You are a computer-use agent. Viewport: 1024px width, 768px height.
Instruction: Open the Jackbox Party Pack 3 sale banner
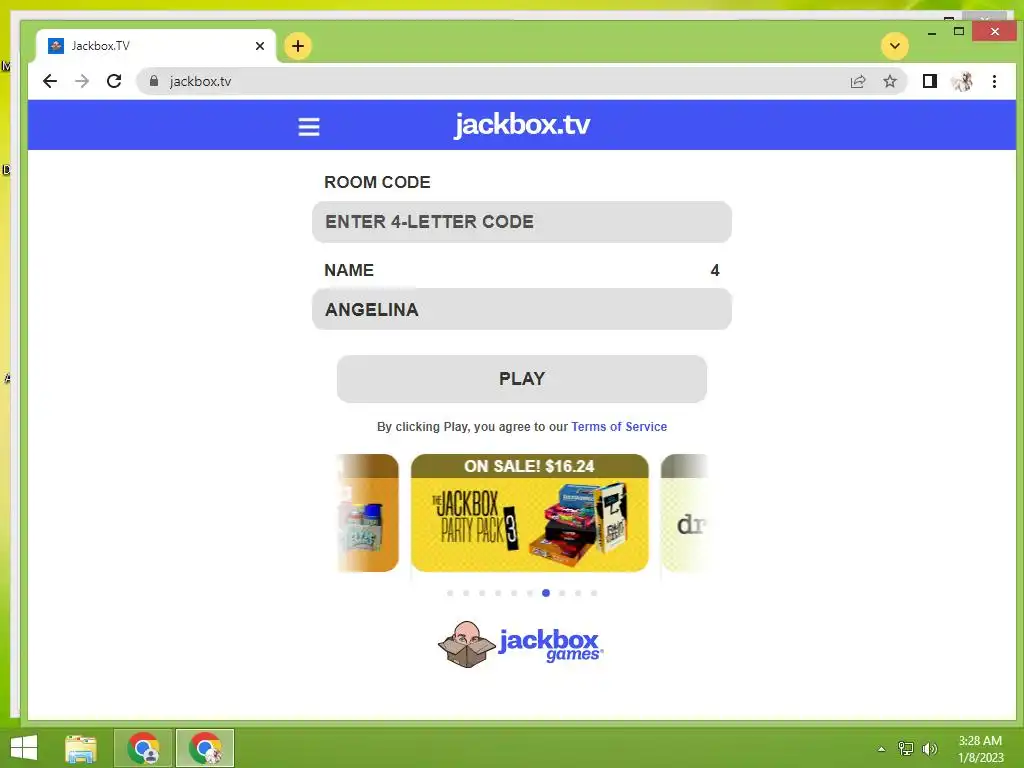pos(530,513)
